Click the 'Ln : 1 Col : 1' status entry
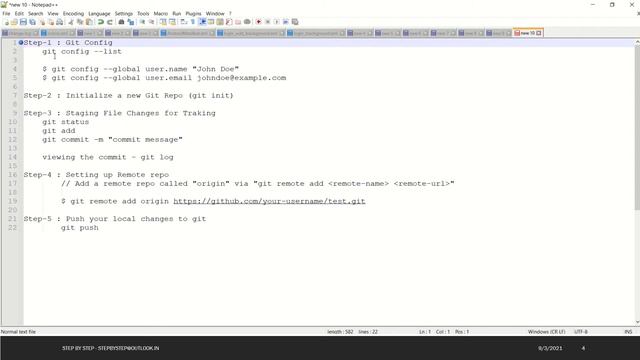 click(434, 332)
